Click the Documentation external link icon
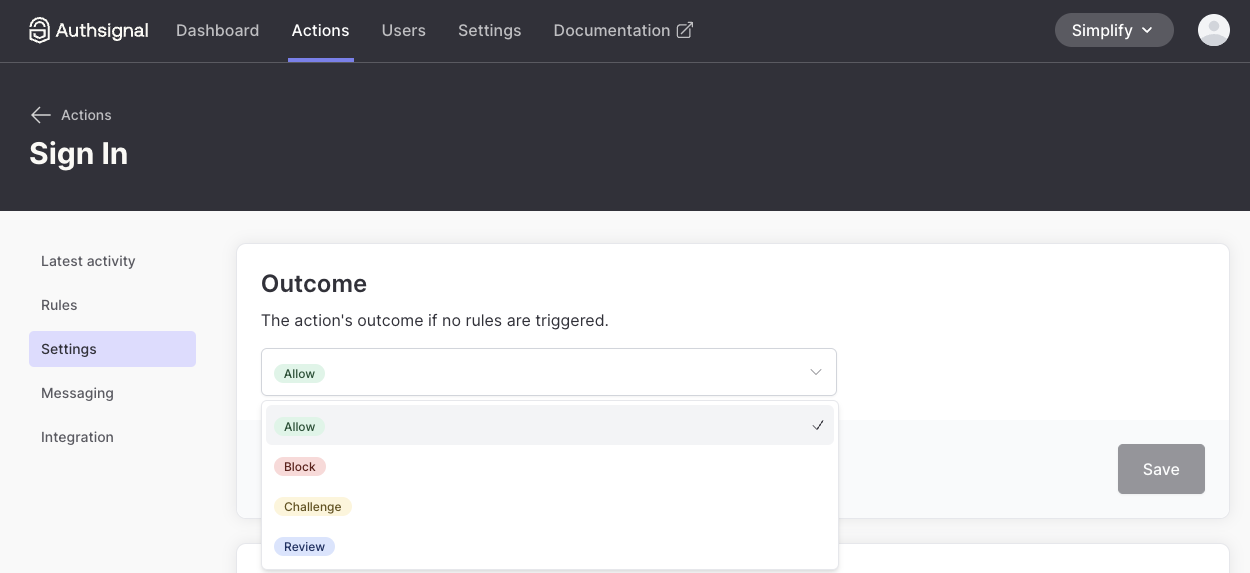Image resolution: width=1250 pixels, height=573 pixels. (x=685, y=30)
